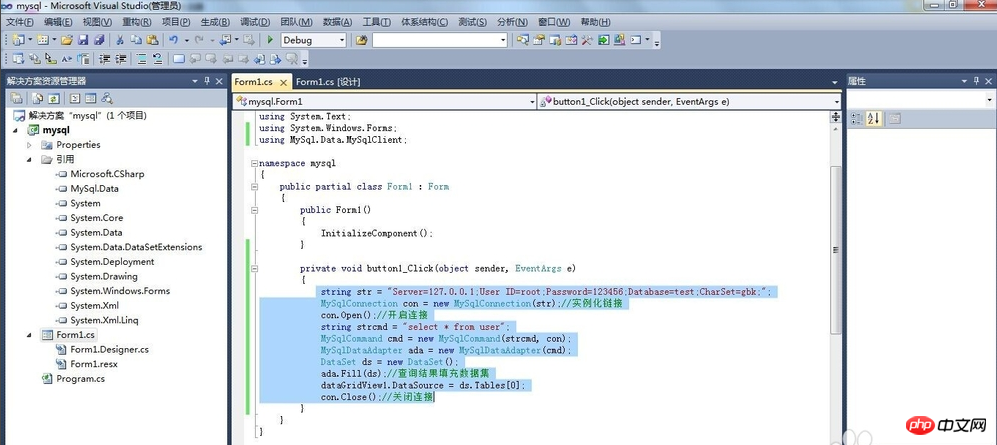Toggle a bookmark on the current line

point(179,59)
